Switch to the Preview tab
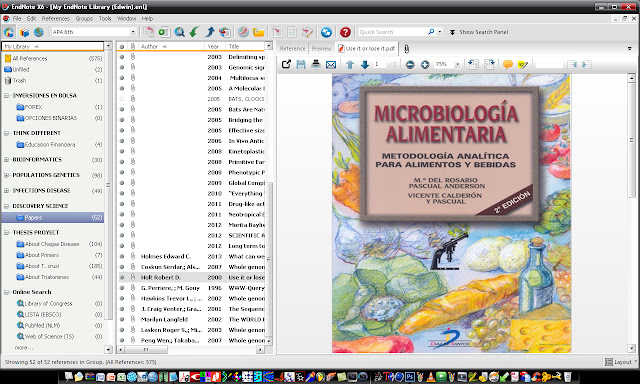 [x=322, y=49]
